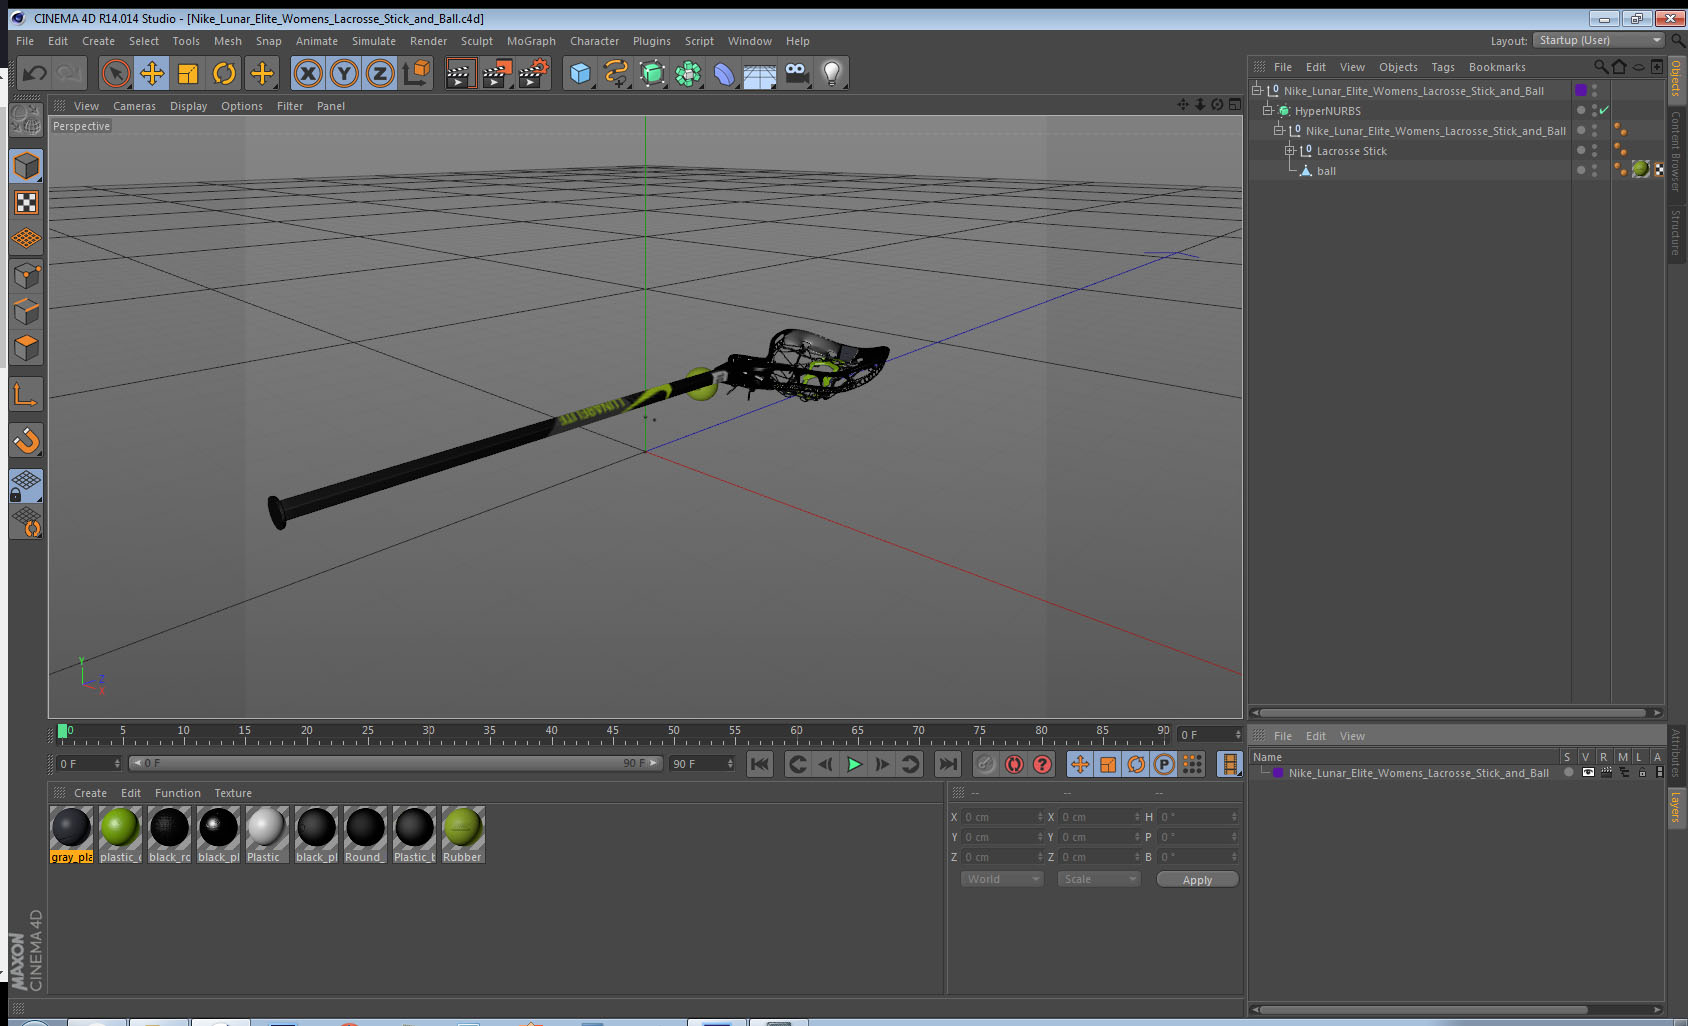Open the Layers side tab
This screenshot has height=1026, width=1688.
click(x=1676, y=807)
